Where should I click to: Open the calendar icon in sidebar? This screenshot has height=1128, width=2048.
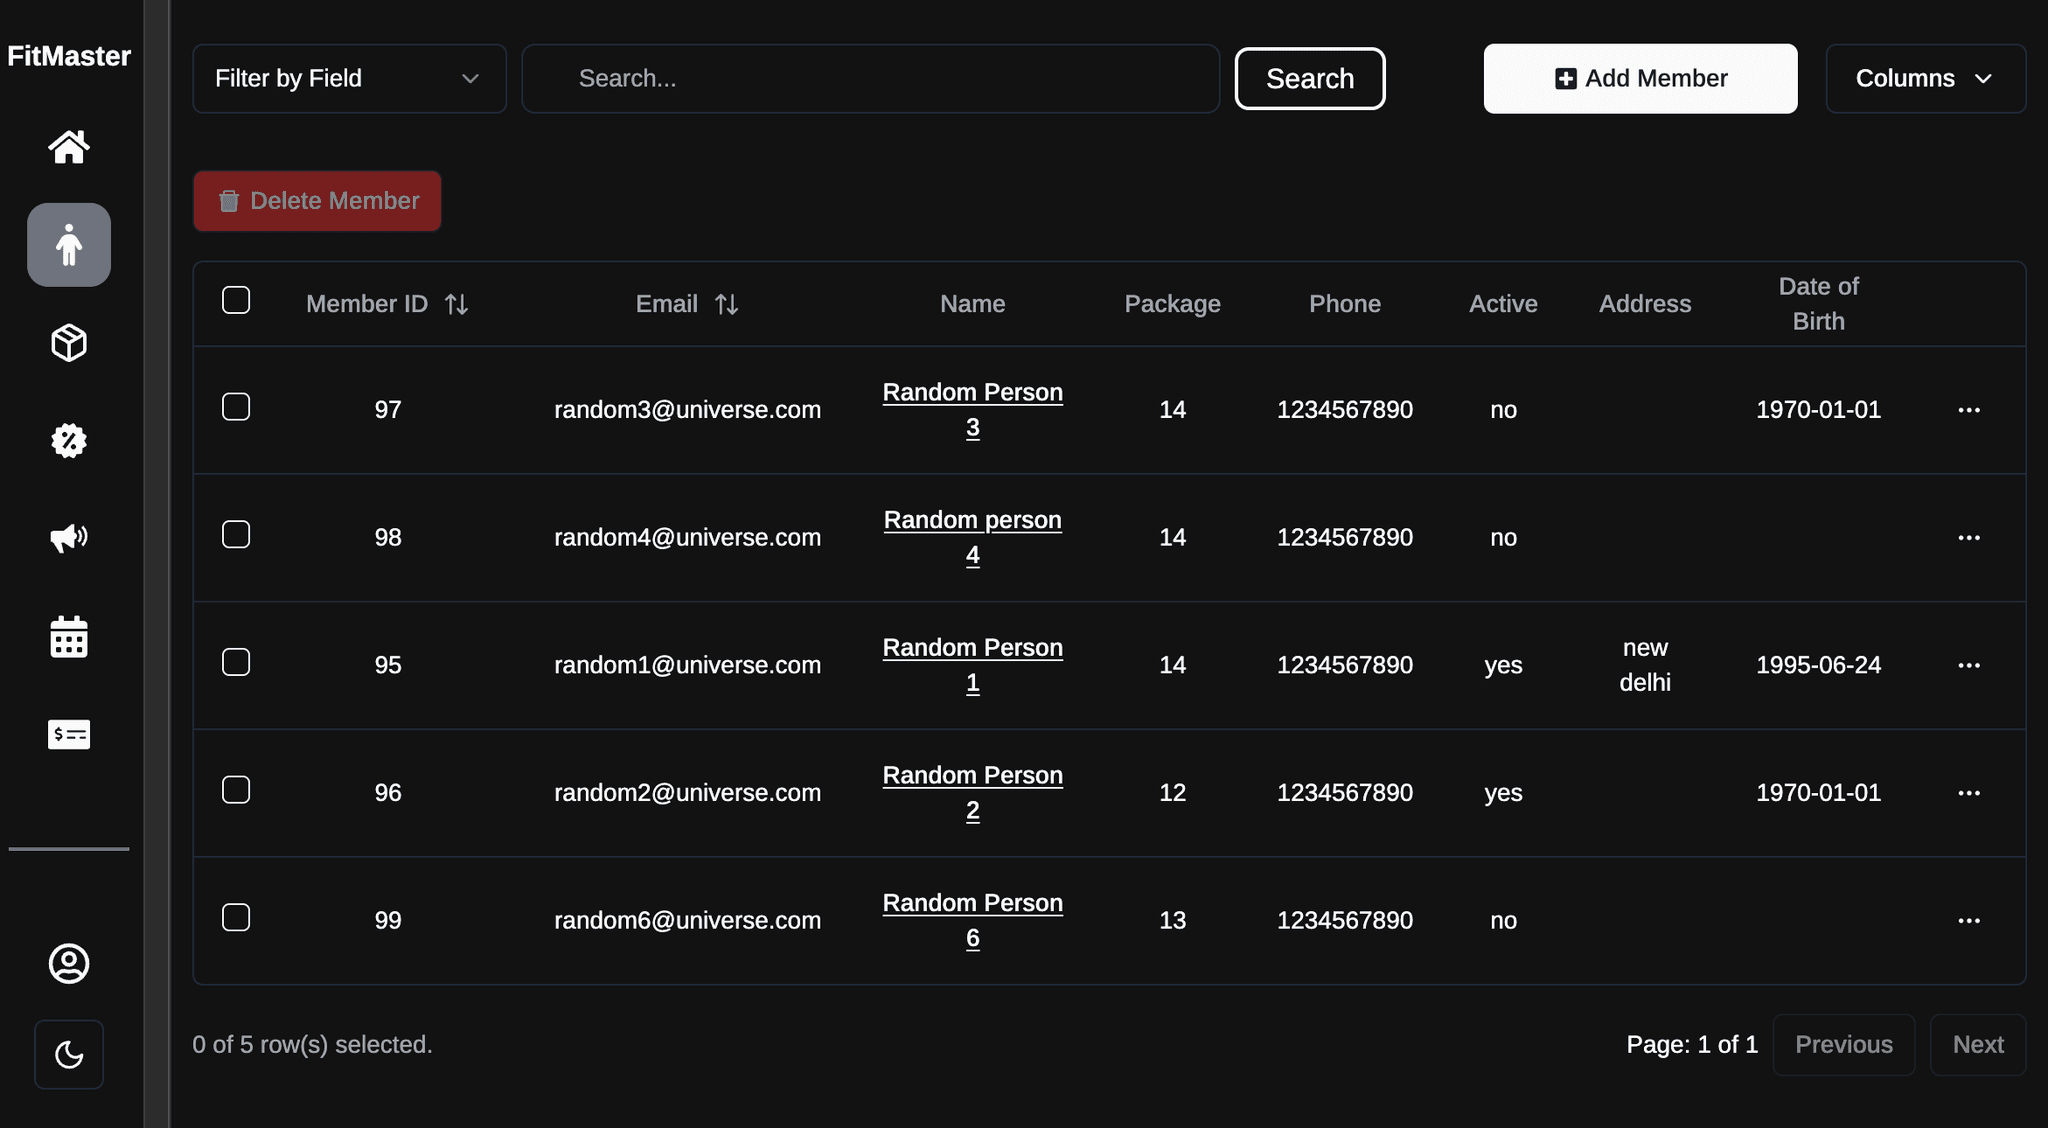69,636
